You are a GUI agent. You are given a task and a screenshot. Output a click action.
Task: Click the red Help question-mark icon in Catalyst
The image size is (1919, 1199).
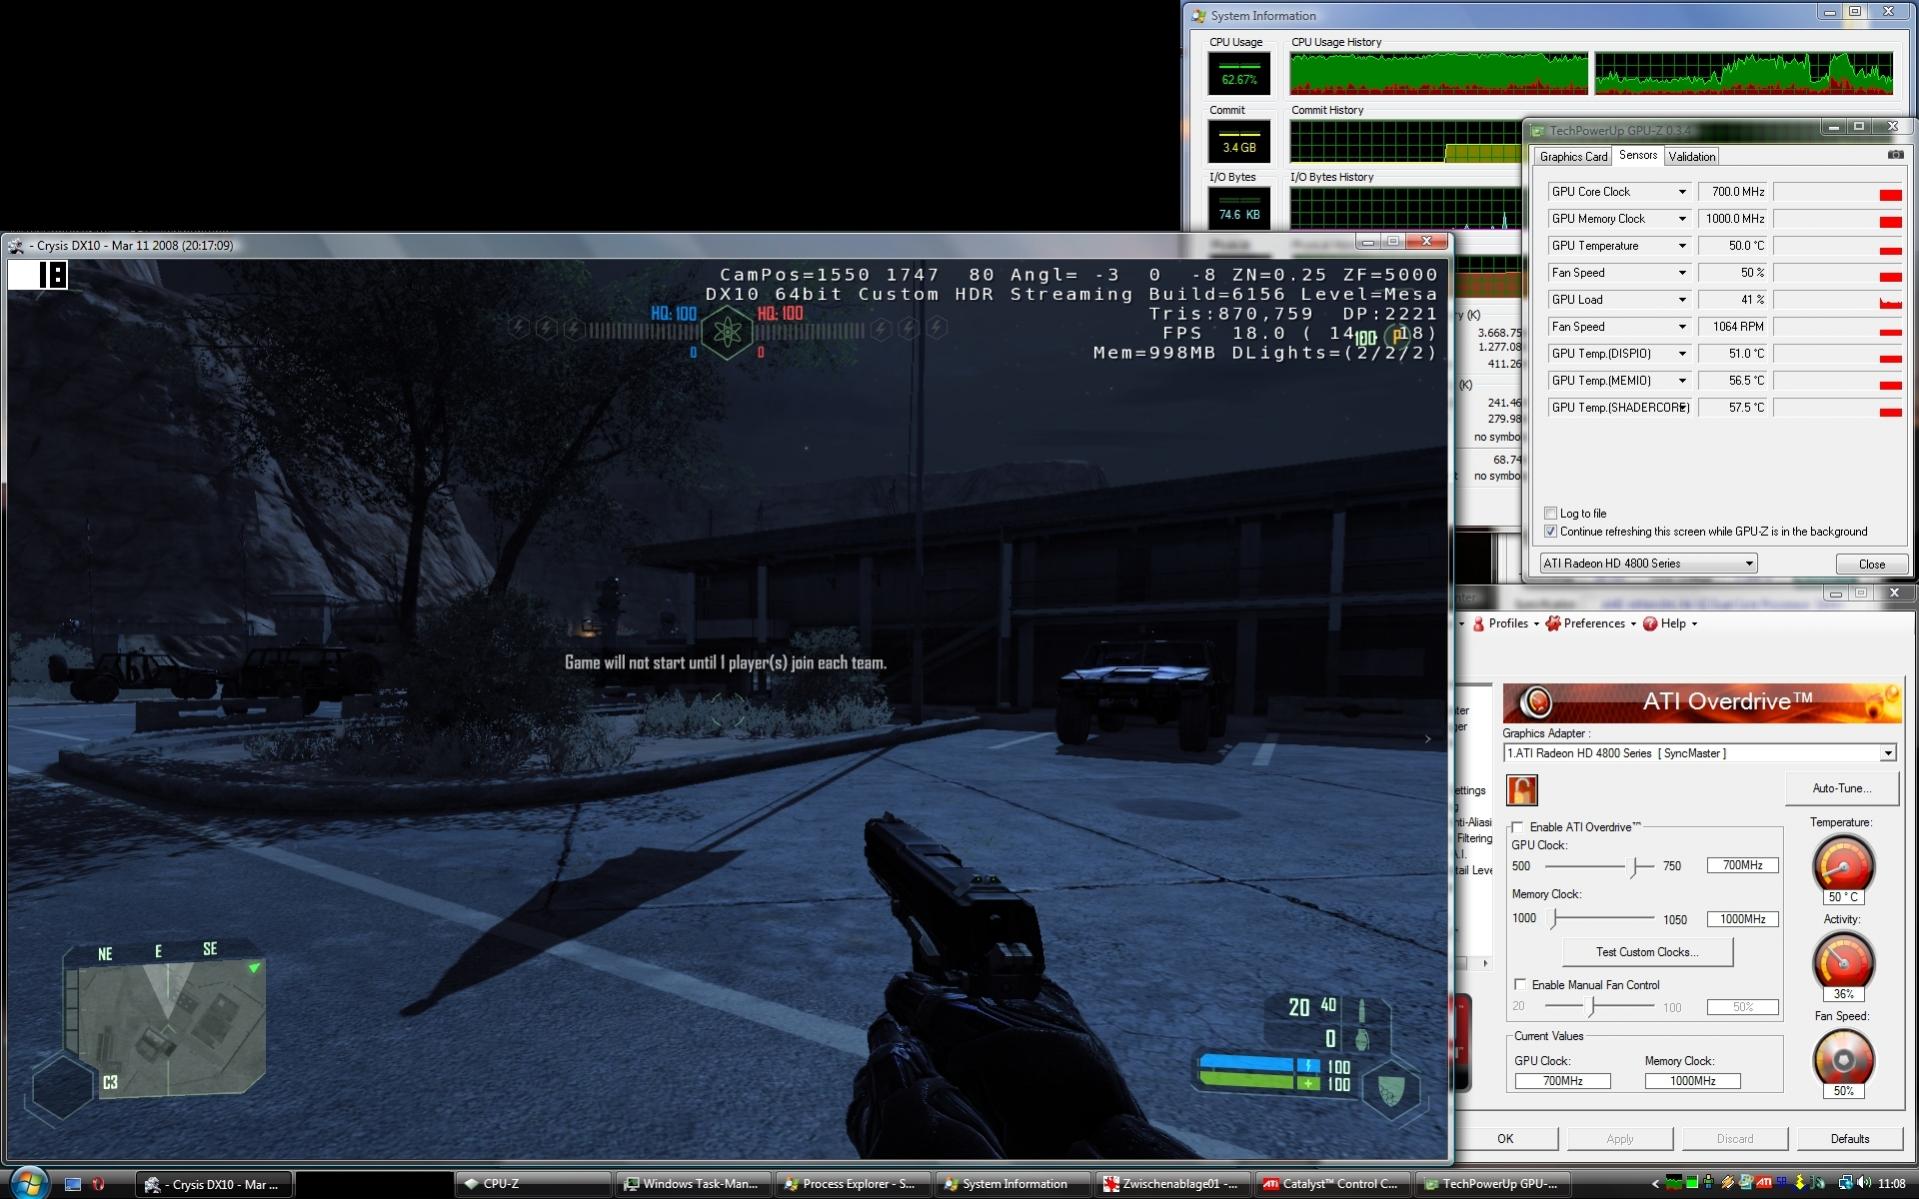pyautogui.click(x=1650, y=623)
